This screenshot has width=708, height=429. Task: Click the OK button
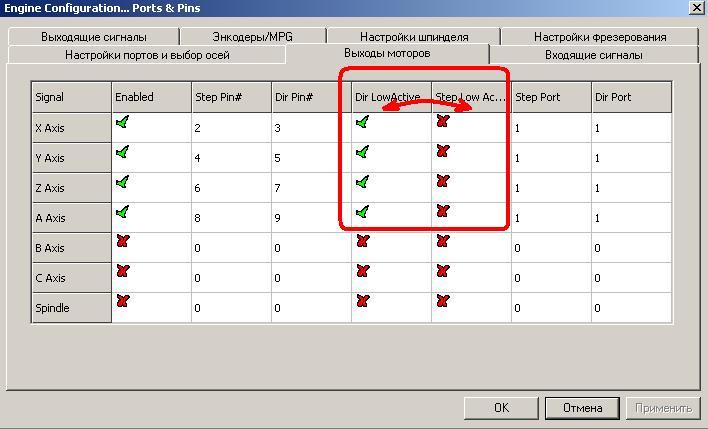[x=501, y=408]
